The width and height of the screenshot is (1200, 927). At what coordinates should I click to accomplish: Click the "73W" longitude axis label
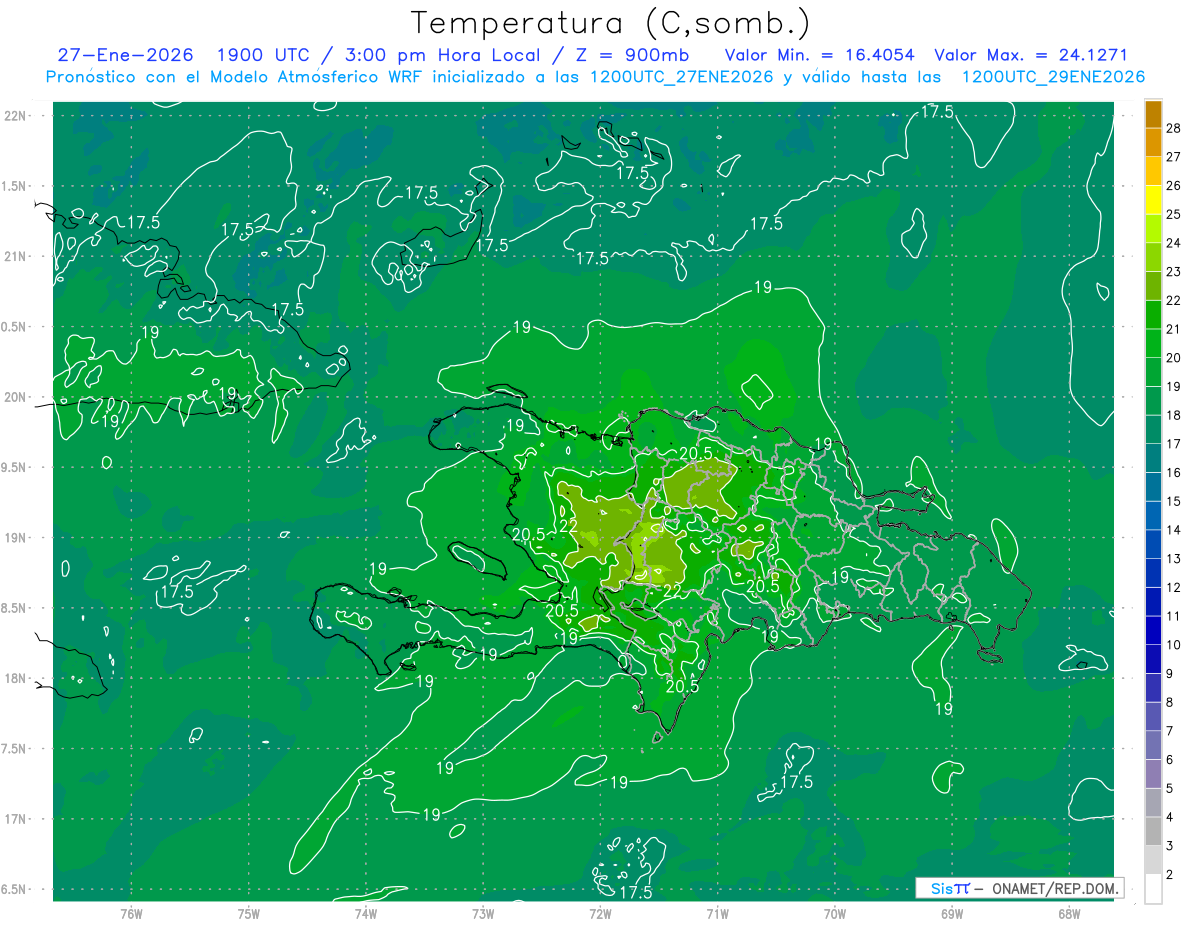483,914
